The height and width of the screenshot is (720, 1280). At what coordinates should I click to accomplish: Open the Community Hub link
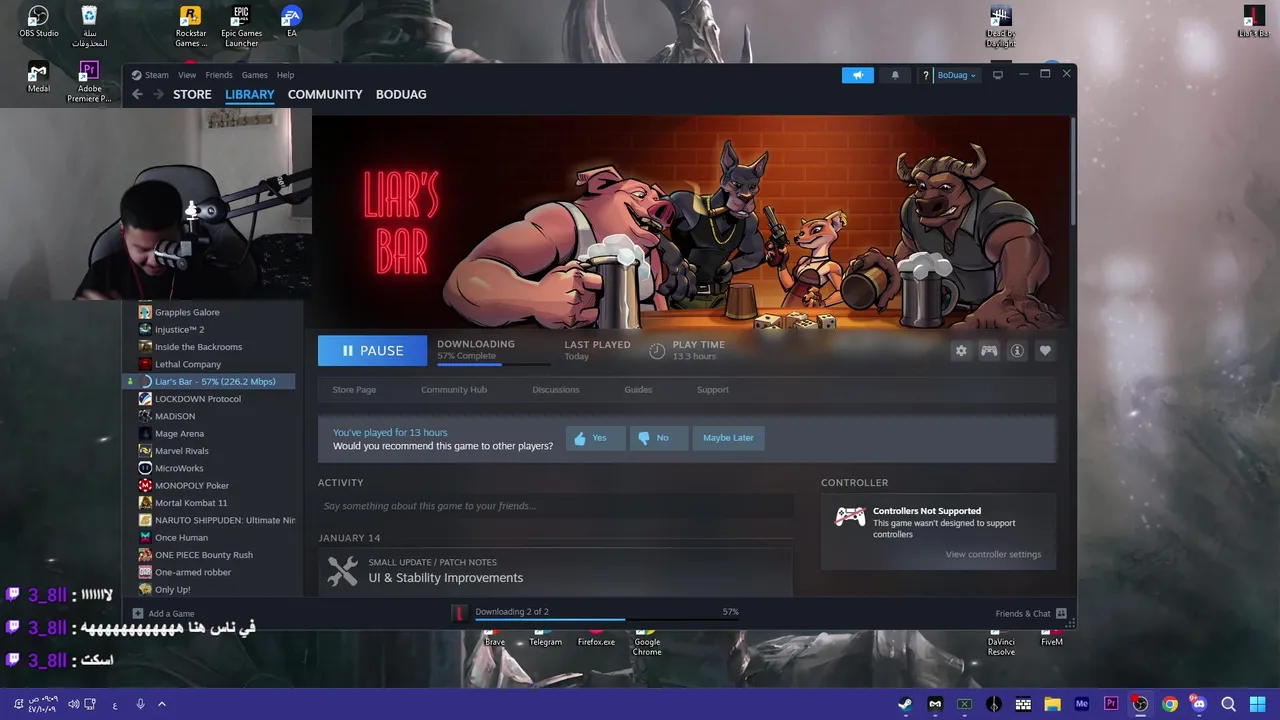(454, 390)
